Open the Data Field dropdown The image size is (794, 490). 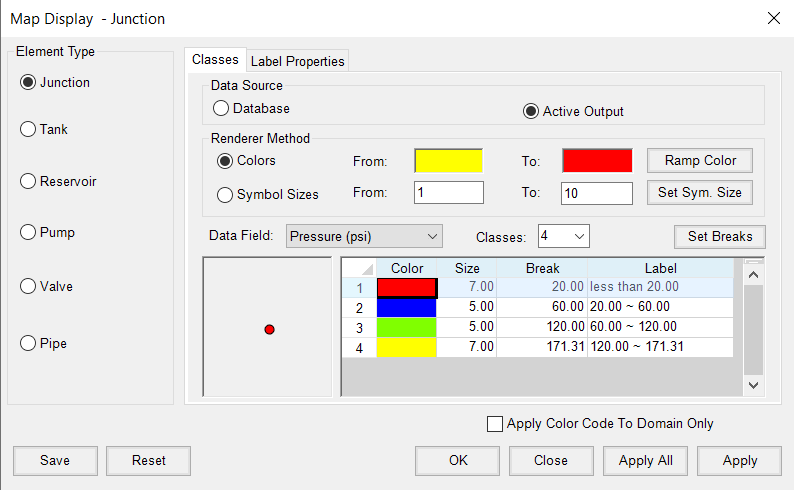(x=364, y=236)
